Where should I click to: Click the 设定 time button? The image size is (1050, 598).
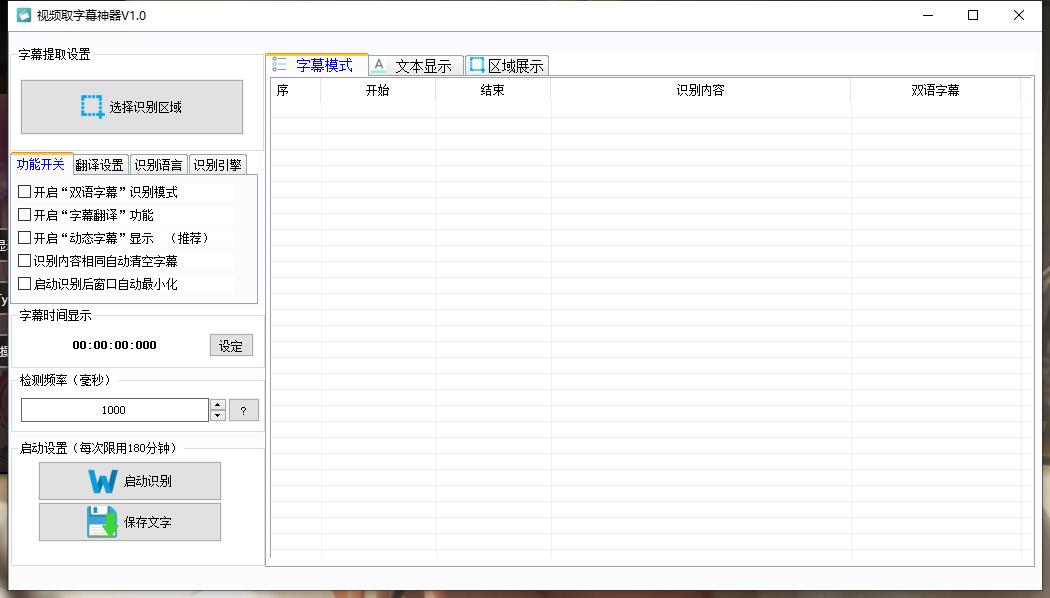coord(231,346)
